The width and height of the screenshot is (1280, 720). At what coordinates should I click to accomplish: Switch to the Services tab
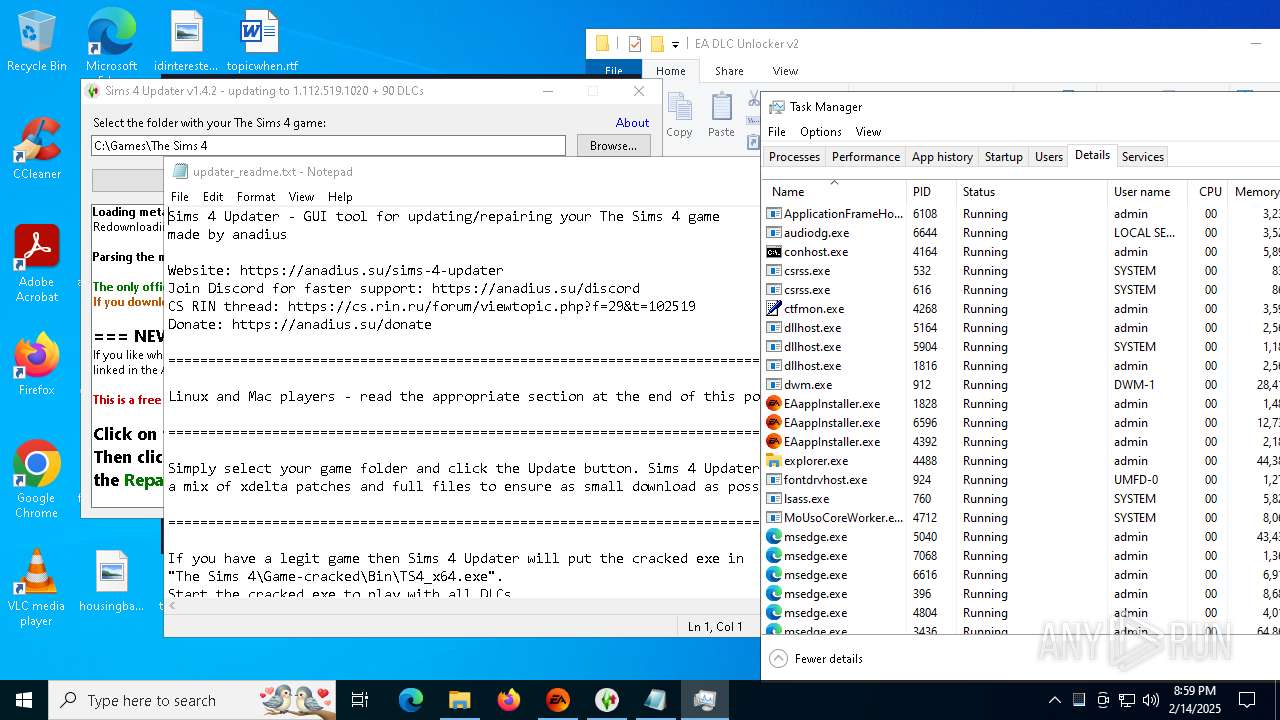1143,157
